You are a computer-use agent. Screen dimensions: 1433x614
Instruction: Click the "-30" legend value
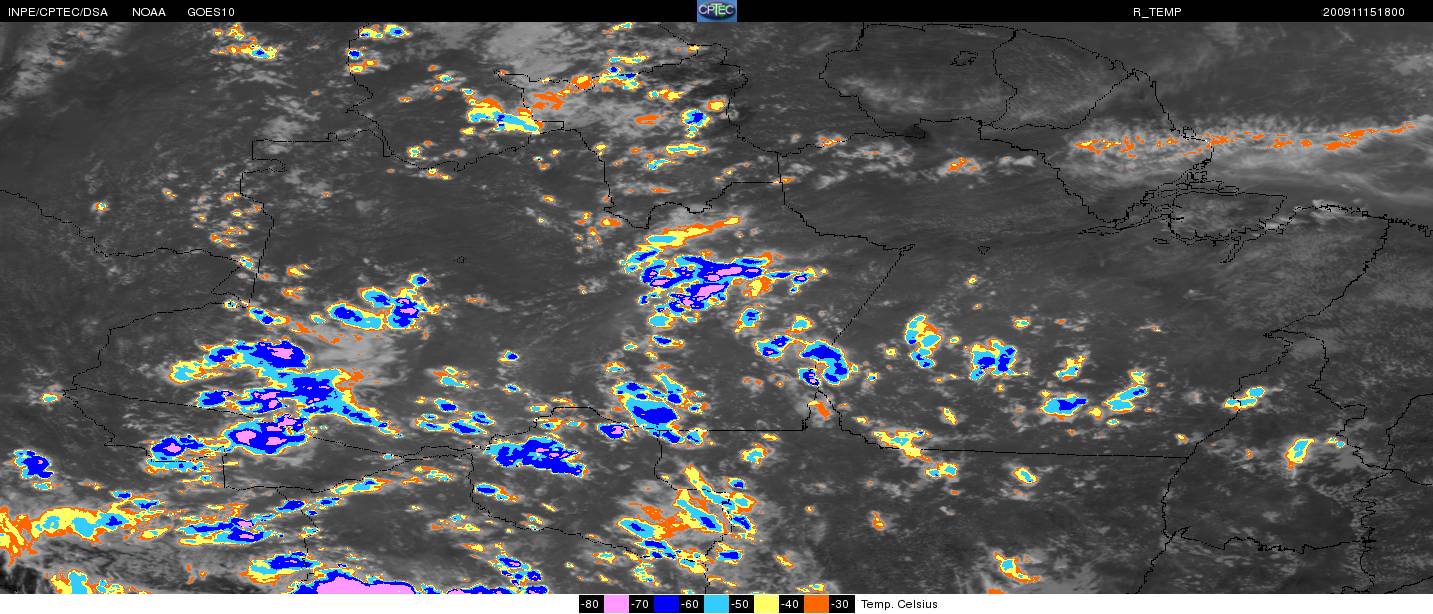[x=840, y=604]
